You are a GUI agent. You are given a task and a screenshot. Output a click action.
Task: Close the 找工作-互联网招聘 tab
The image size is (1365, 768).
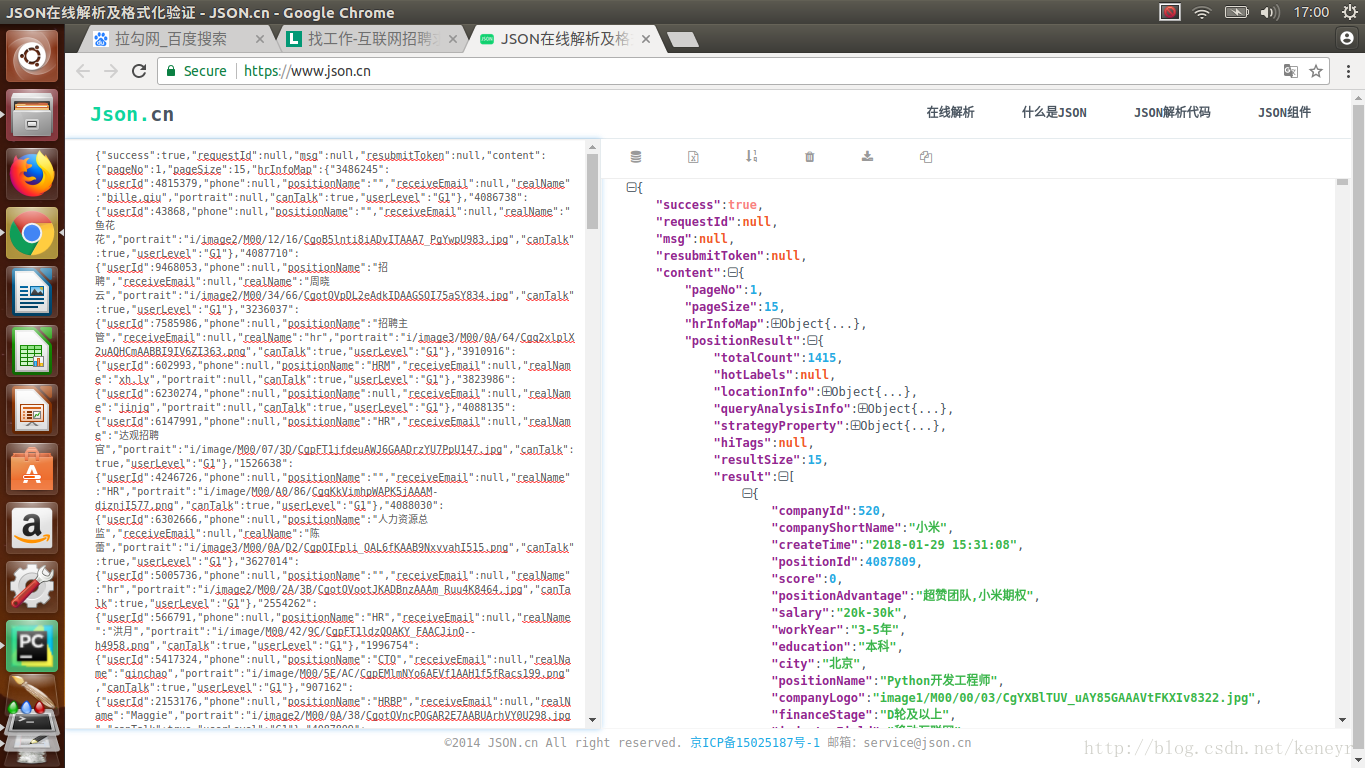point(453,39)
